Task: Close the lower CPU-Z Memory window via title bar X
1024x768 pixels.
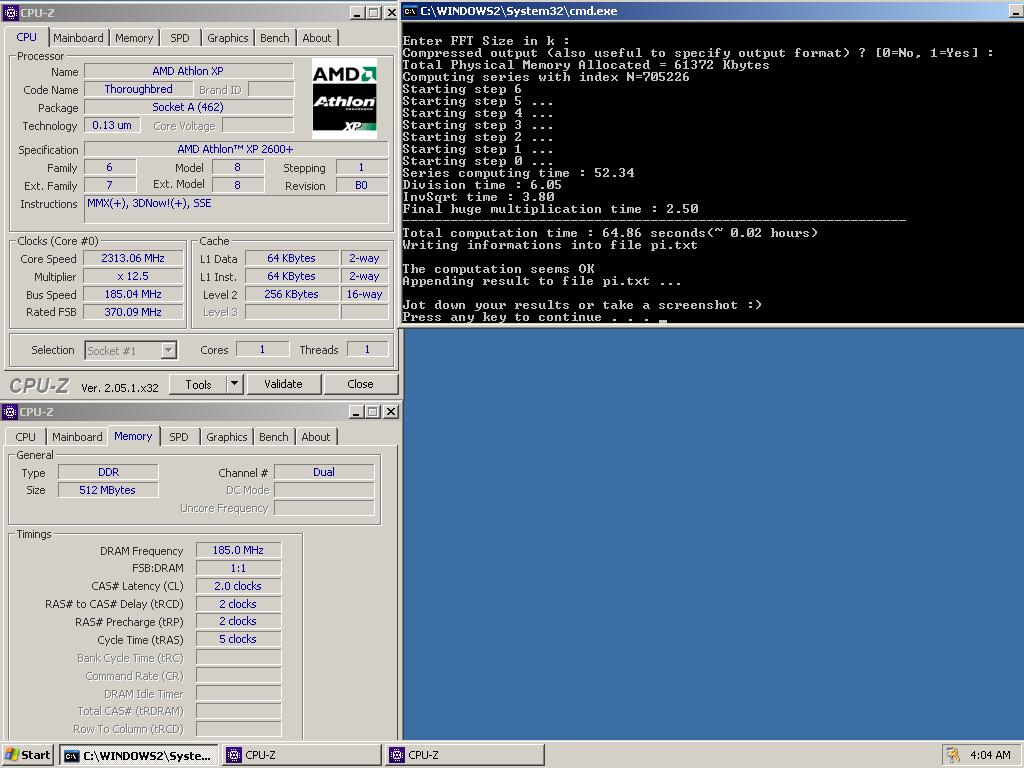Action: coord(391,411)
